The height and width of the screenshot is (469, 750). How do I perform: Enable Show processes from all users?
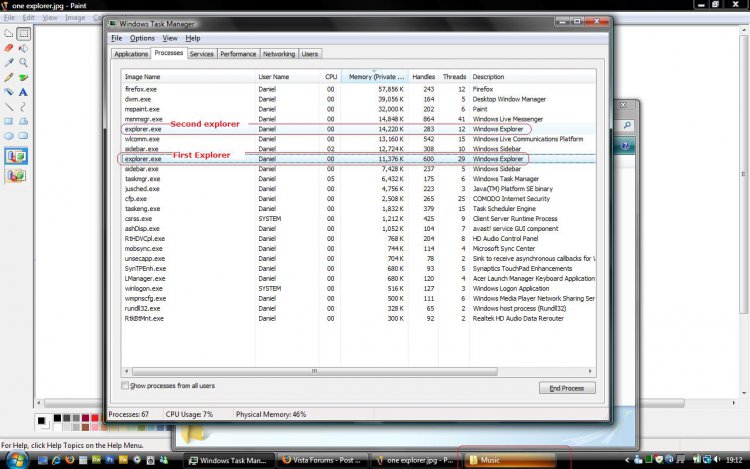pyautogui.click(x=125, y=385)
